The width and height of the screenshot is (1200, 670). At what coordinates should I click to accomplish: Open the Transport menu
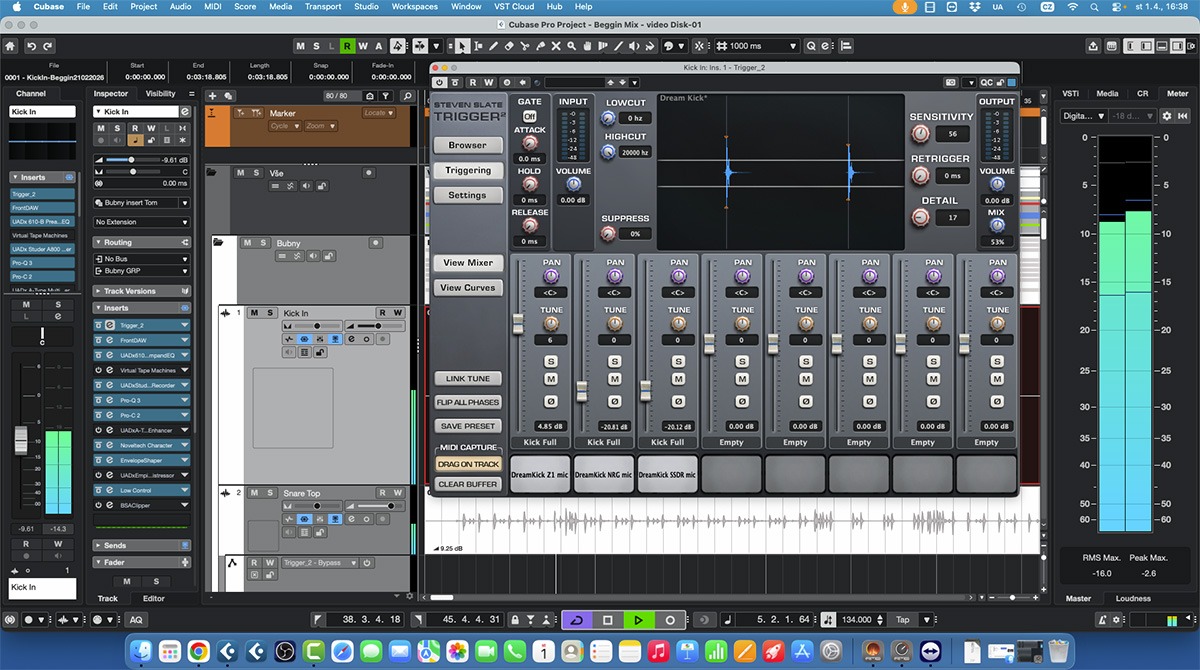(x=323, y=7)
